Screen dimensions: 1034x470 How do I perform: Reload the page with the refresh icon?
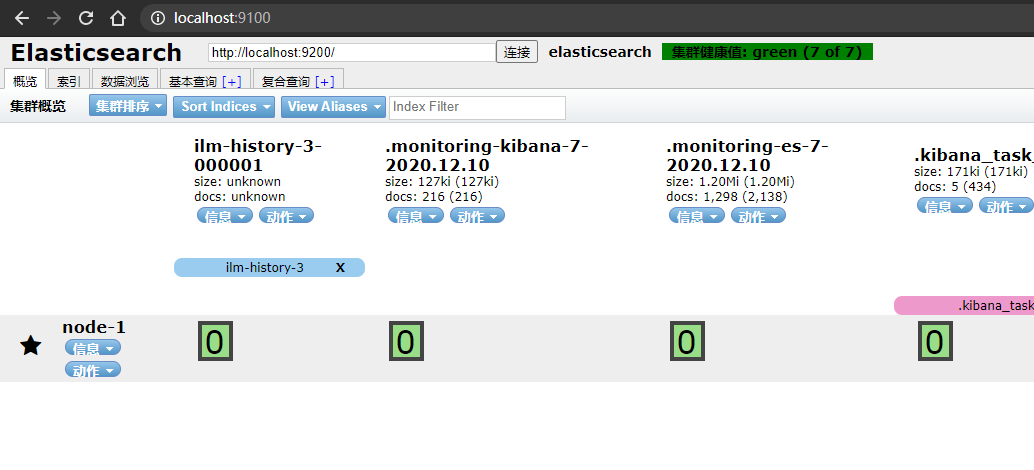tap(86, 18)
